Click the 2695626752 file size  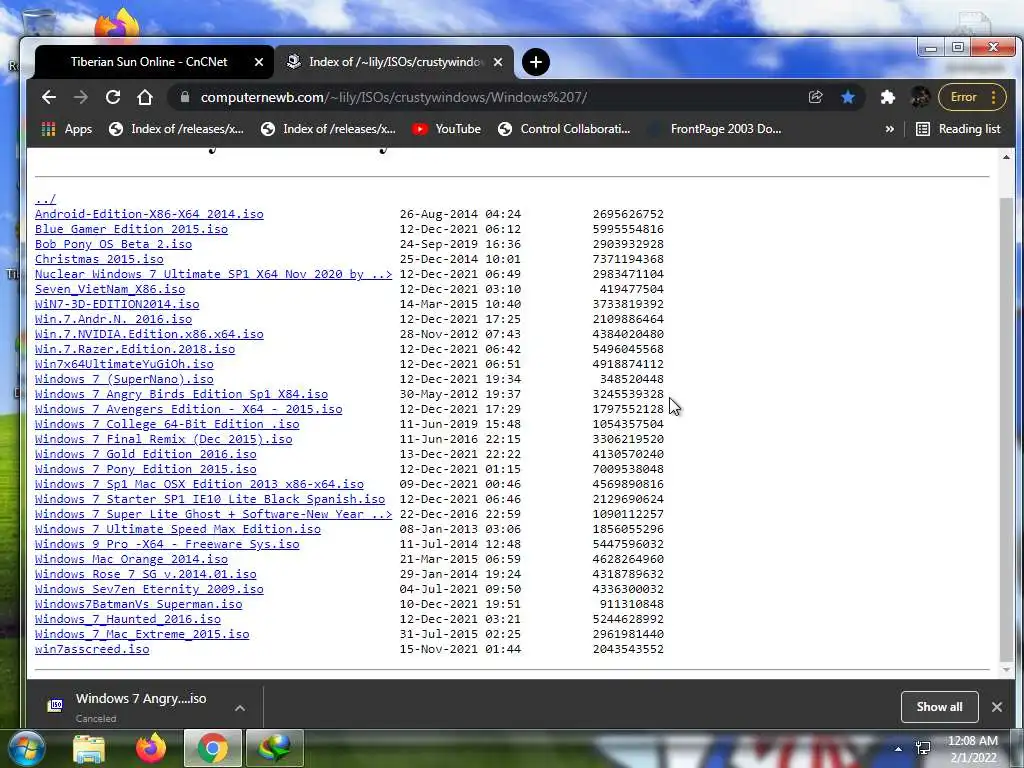click(628, 214)
